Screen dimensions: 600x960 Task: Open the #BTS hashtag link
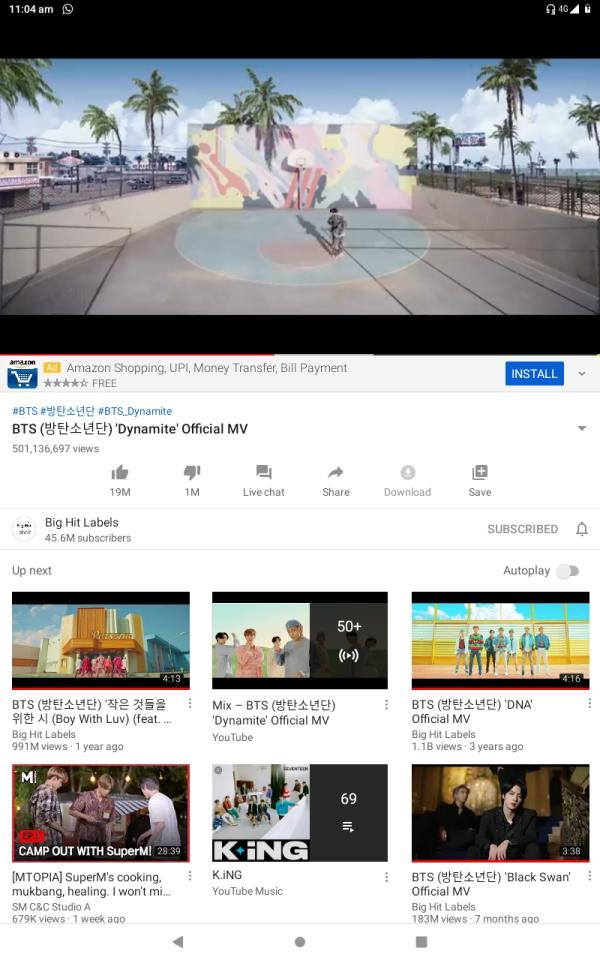(x=25, y=411)
